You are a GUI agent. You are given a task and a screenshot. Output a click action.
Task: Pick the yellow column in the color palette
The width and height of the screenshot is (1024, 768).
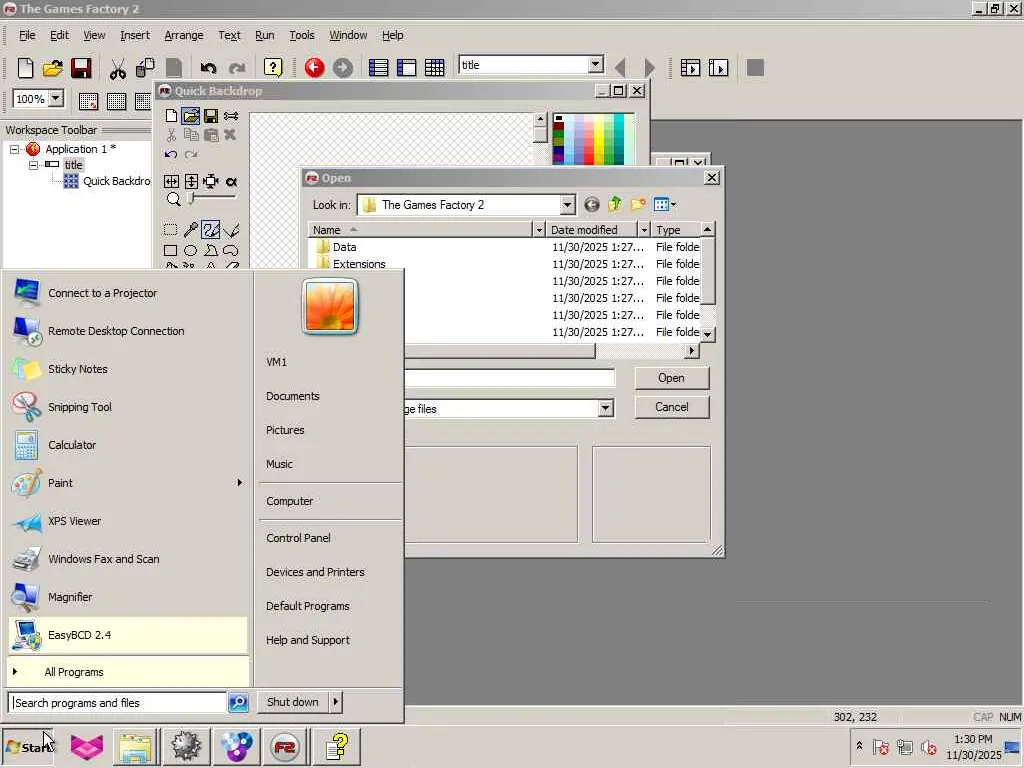599,139
